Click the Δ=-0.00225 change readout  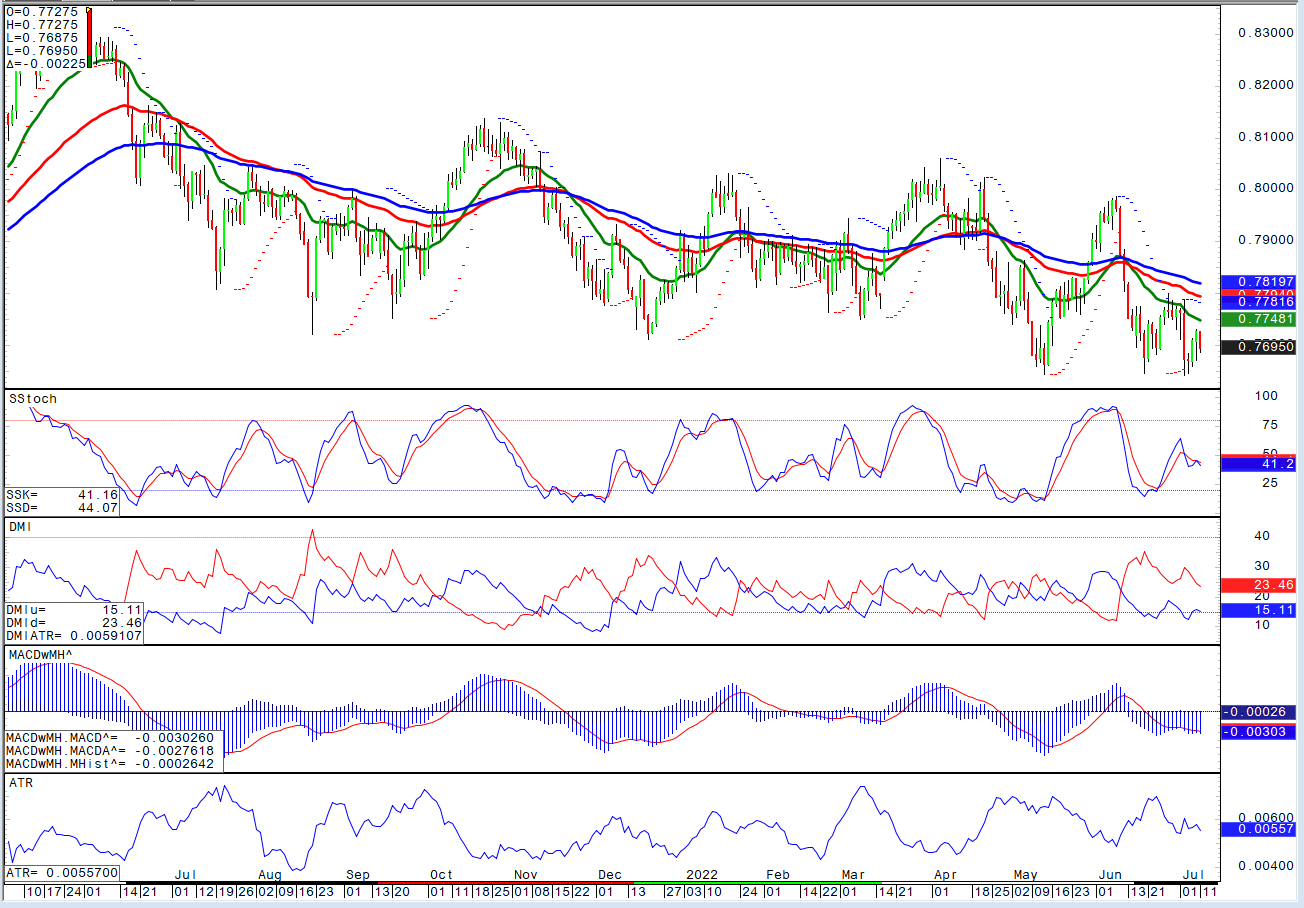44,64
